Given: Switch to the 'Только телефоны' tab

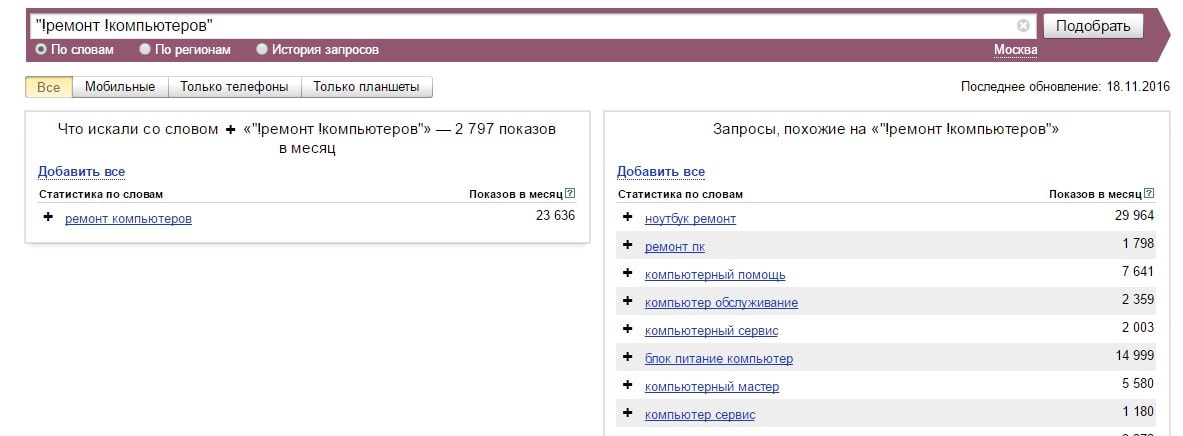Looking at the screenshot, I should (235, 87).
